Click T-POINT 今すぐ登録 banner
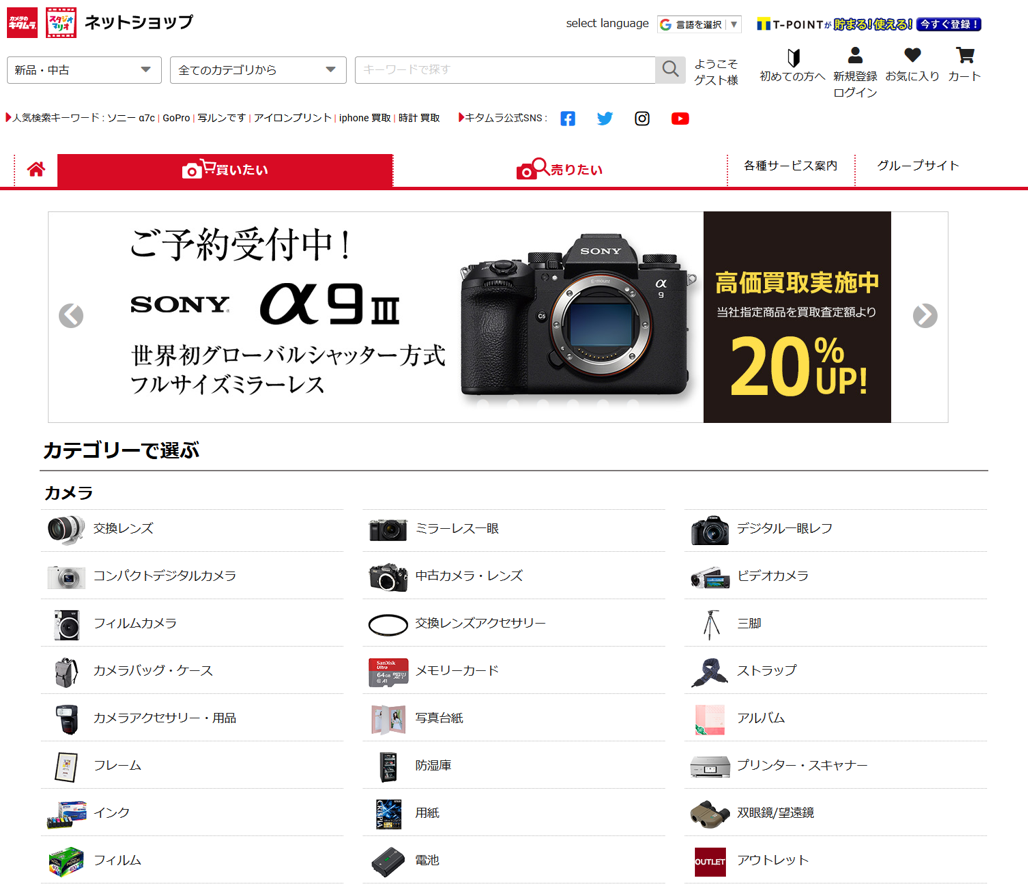This screenshot has width=1028, height=886. click(x=869, y=25)
